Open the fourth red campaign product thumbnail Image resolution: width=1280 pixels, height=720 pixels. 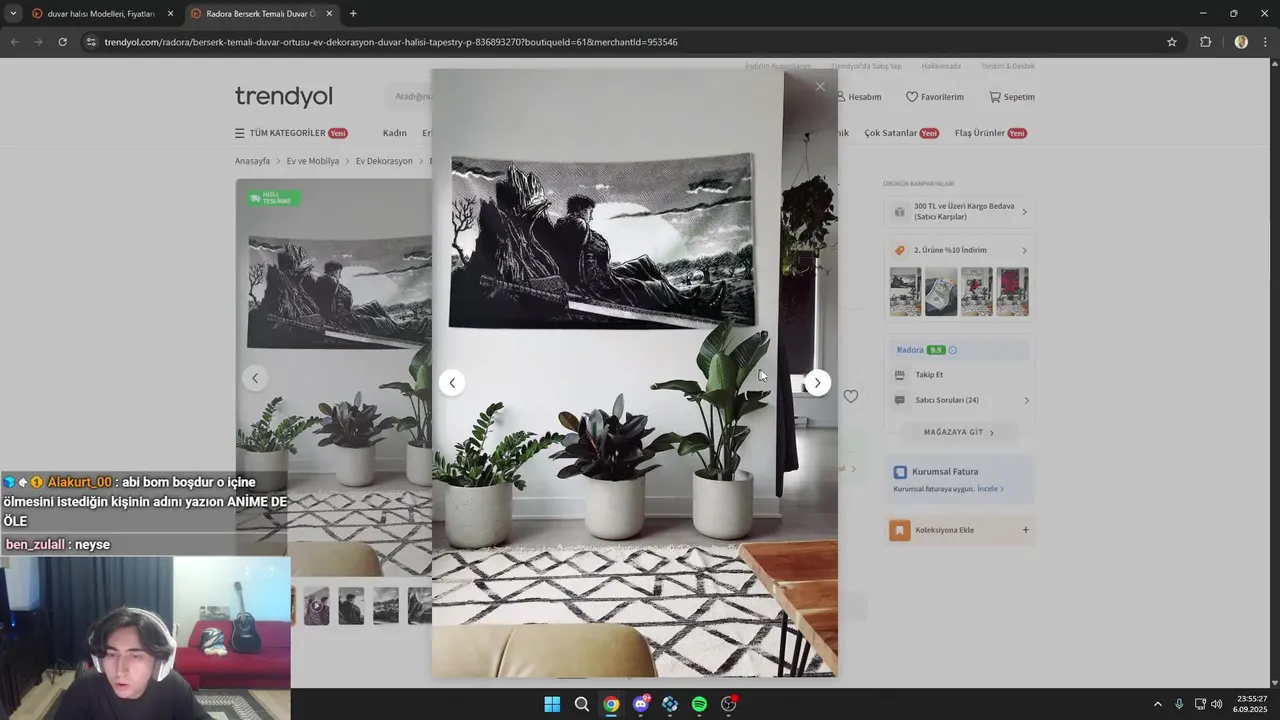pos(1012,291)
